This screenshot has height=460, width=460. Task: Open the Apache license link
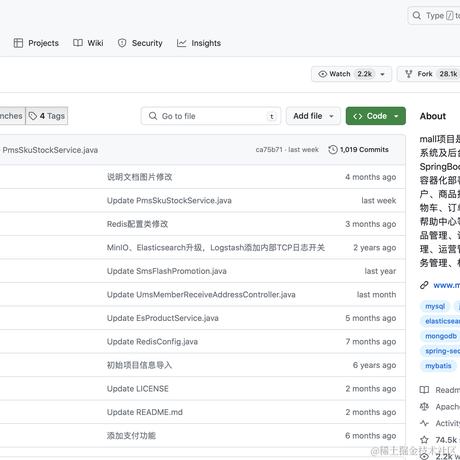(x=448, y=407)
